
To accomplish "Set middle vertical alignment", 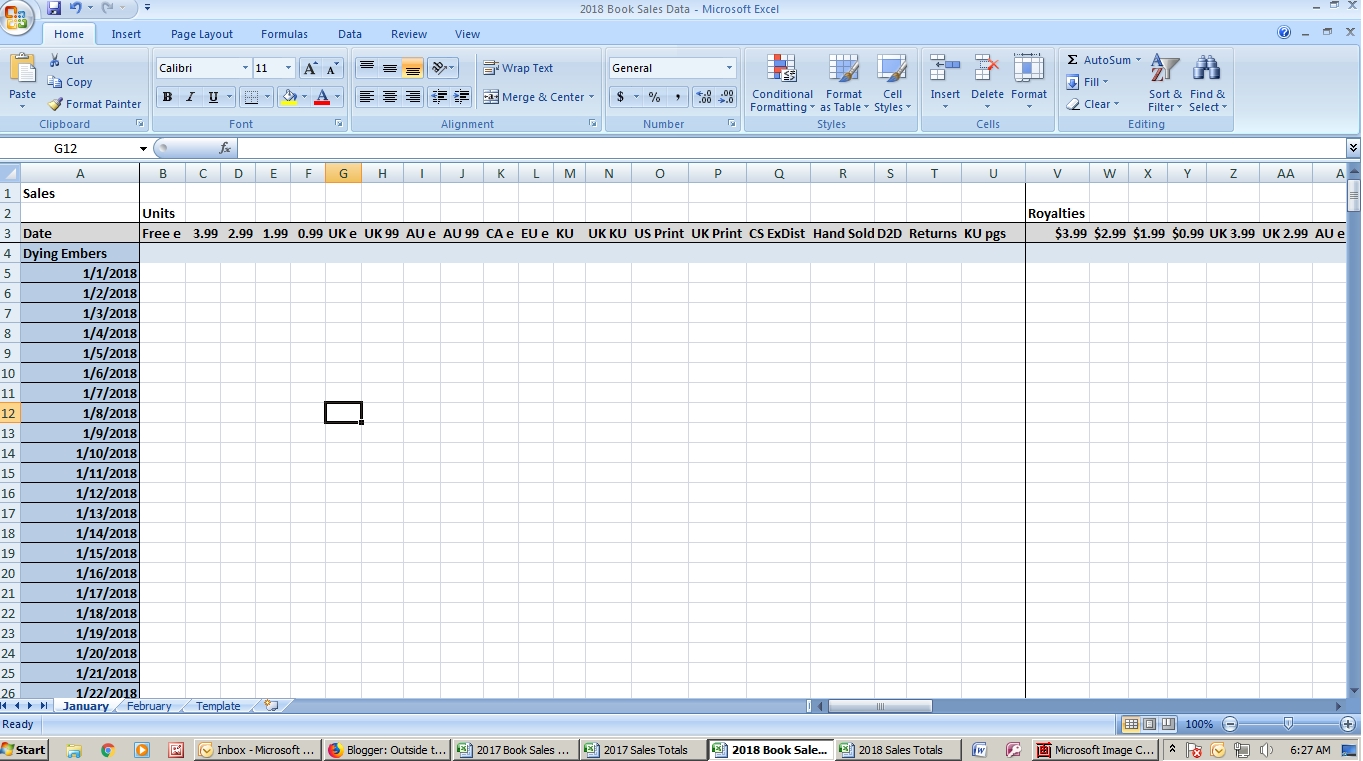I will (390, 68).
